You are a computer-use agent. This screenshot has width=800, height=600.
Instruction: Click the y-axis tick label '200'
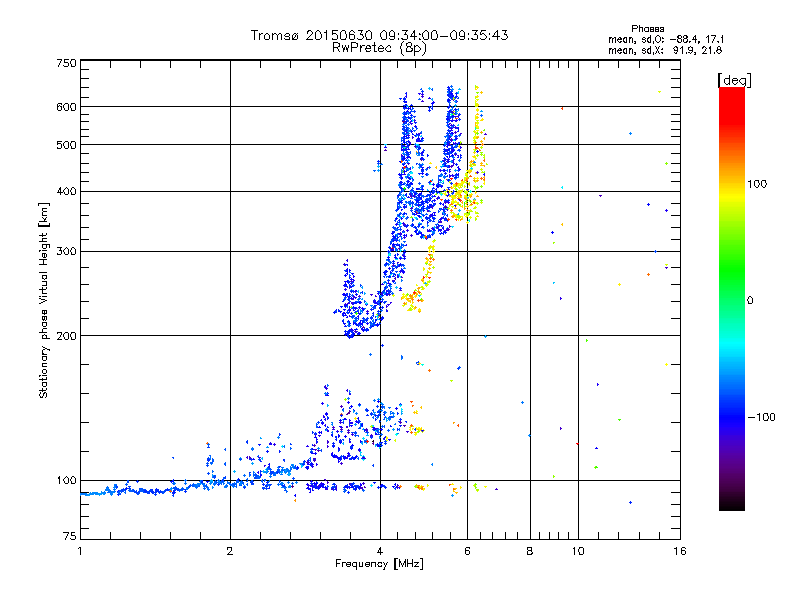coord(66,336)
